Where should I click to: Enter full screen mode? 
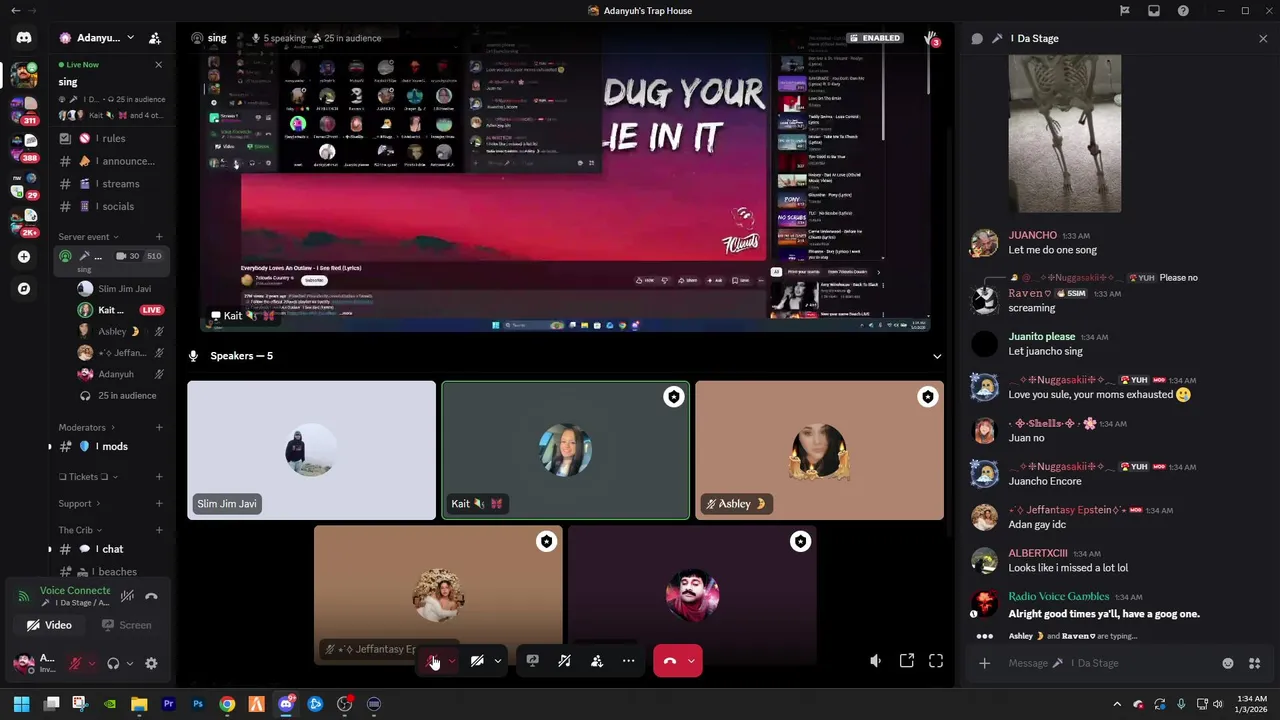click(x=936, y=661)
